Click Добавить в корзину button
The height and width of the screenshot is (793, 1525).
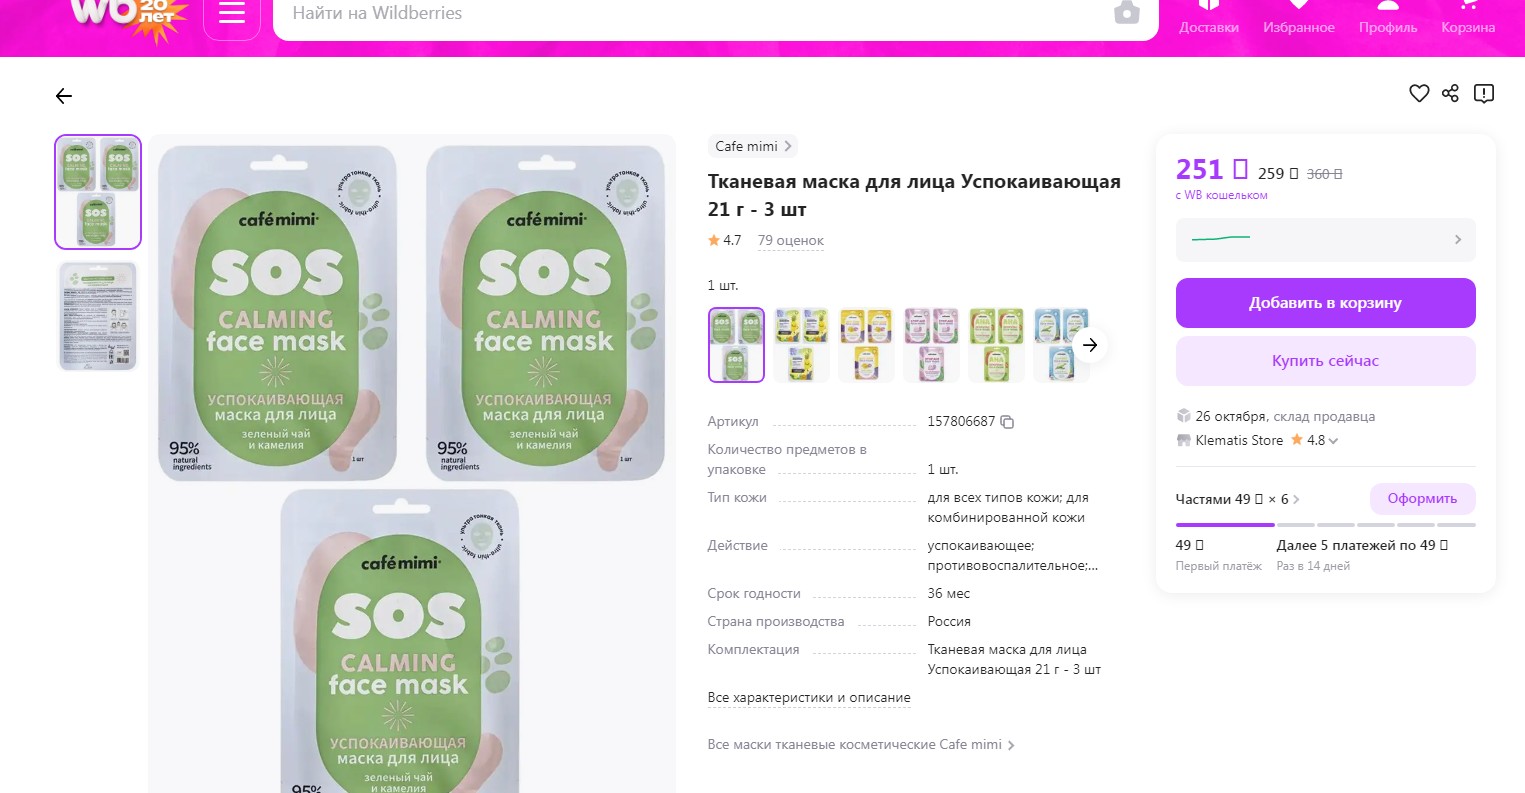pos(1325,303)
